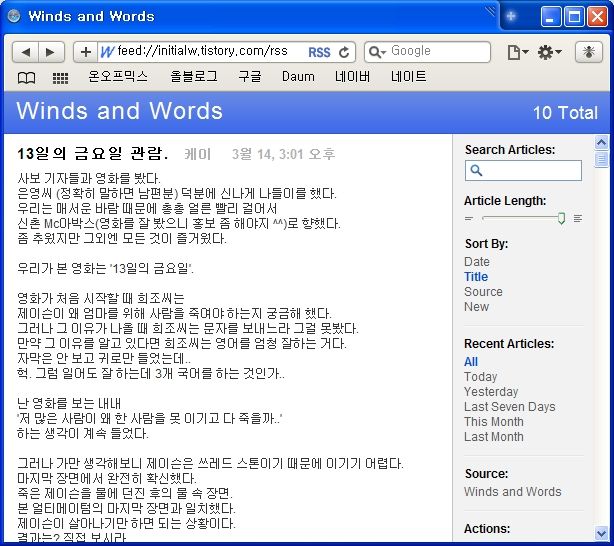Image resolution: width=614 pixels, height=546 pixels.
Task: Open article title 13일의 금요일 관람.
Action: tap(93, 154)
